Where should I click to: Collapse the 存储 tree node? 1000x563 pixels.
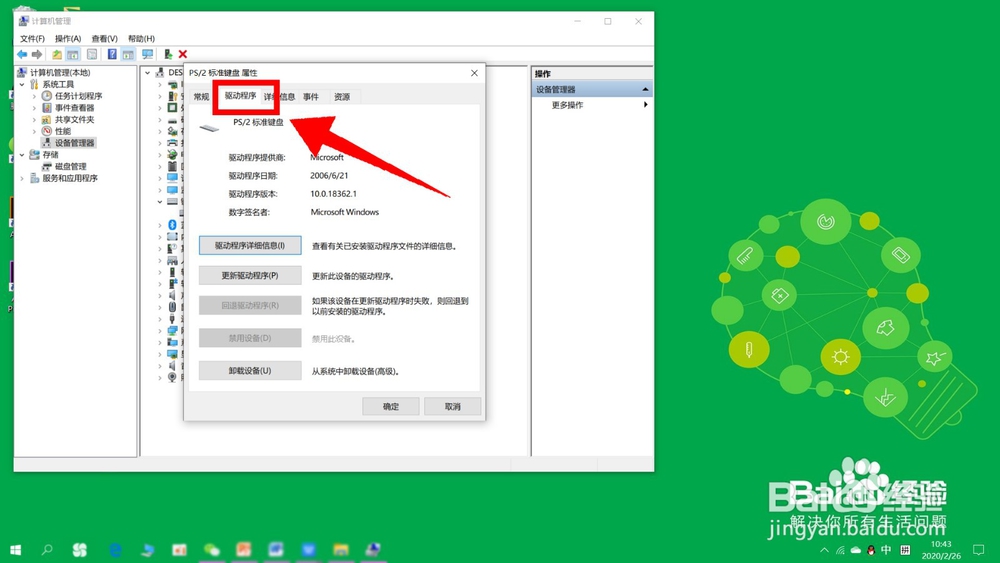[x=22, y=155]
